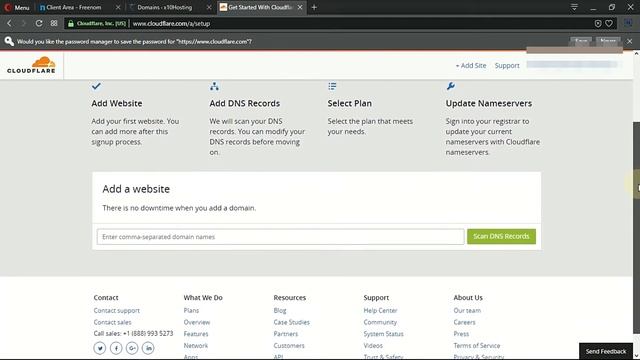Go forward to next page
Image resolution: width=640 pixels, height=360 pixels.
(x=23, y=23)
